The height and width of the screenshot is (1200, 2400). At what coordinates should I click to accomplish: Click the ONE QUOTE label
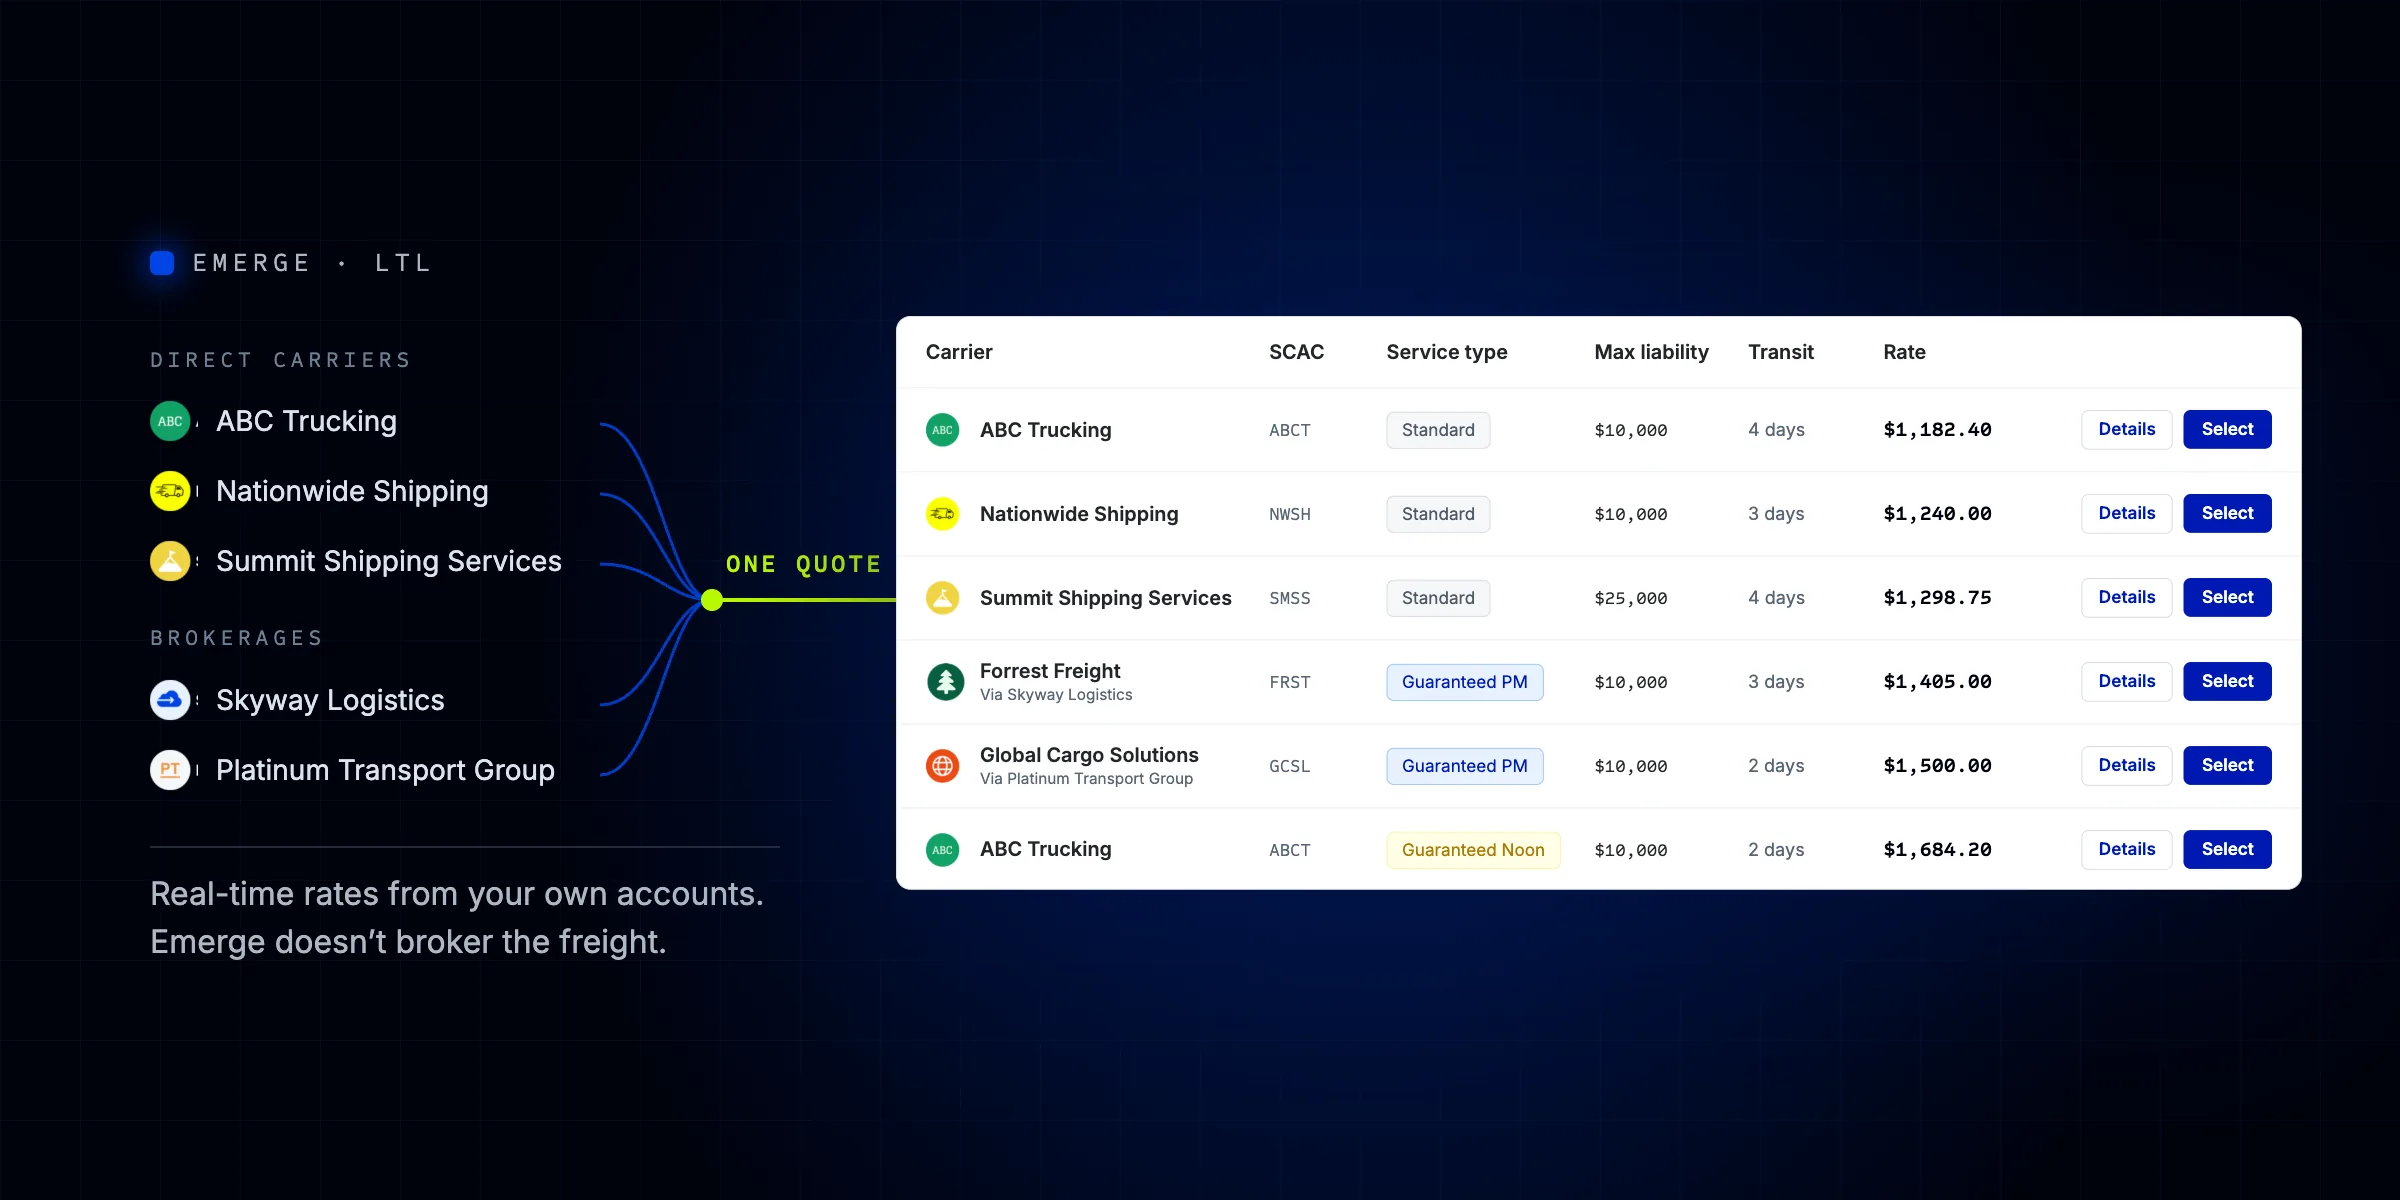[x=804, y=564]
